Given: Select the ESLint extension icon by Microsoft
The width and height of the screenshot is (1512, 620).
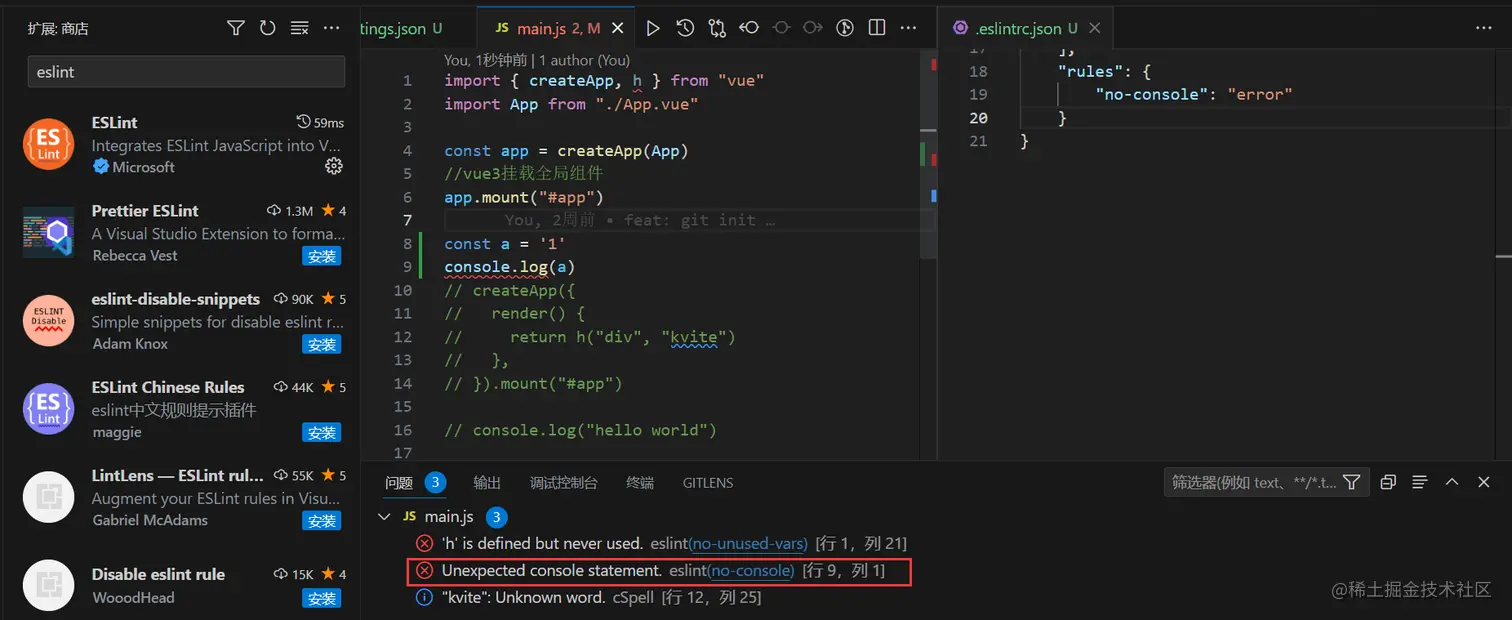Looking at the screenshot, I should point(48,144).
